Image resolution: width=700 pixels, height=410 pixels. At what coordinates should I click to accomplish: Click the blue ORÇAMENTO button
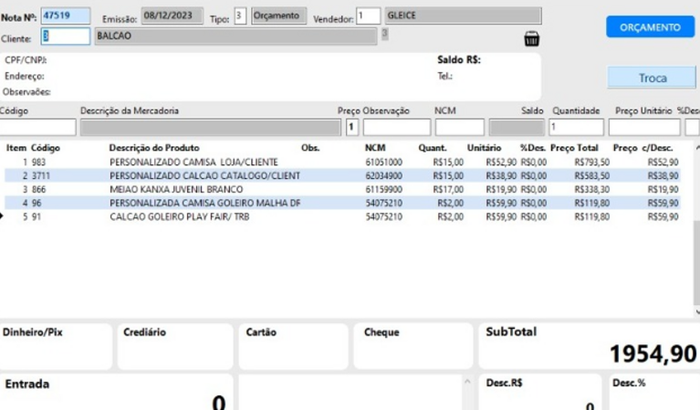pos(649,27)
